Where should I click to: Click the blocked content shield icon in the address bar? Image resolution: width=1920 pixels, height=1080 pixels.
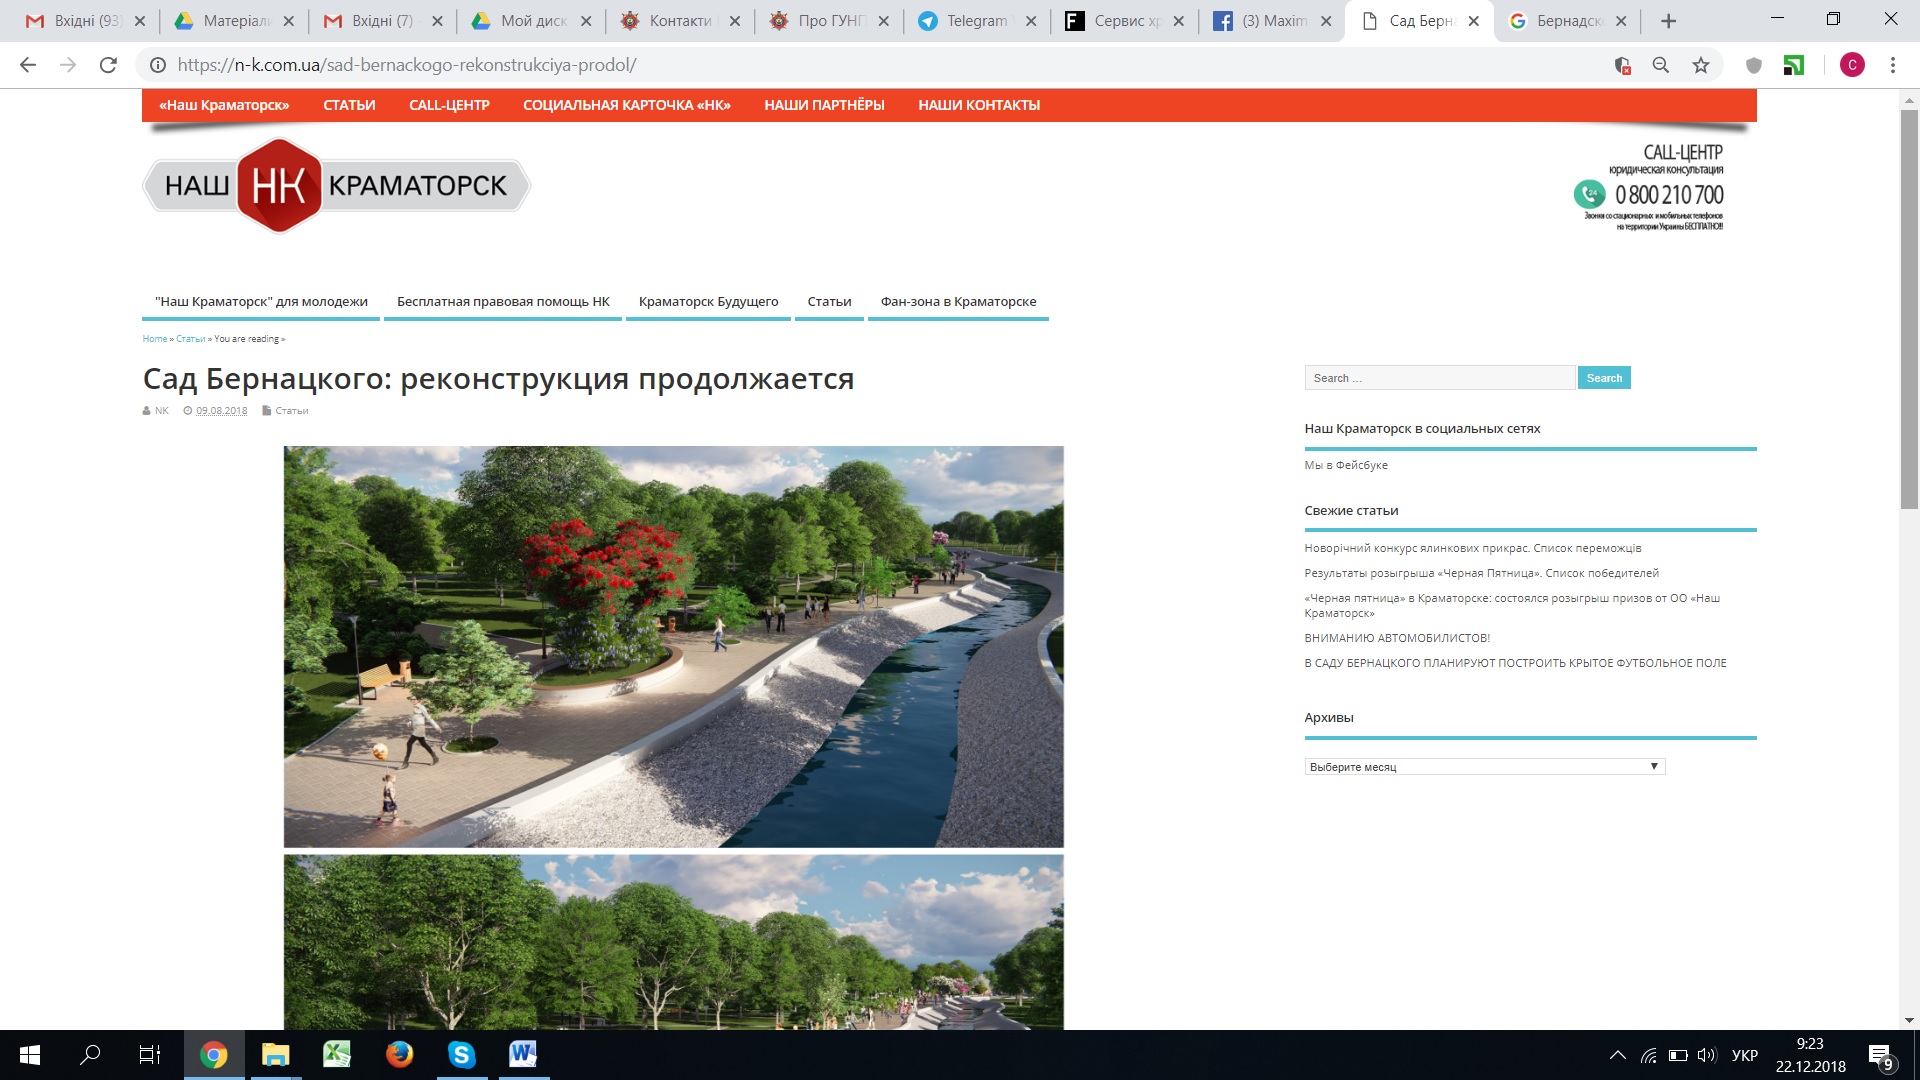[x=1622, y=65]
